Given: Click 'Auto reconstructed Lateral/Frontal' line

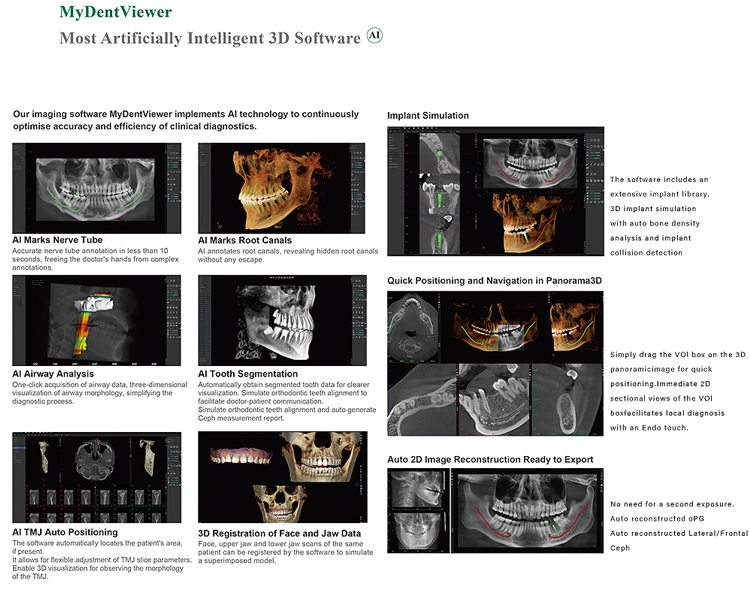Looking at the screenshot, I should (x=679, y=533).
